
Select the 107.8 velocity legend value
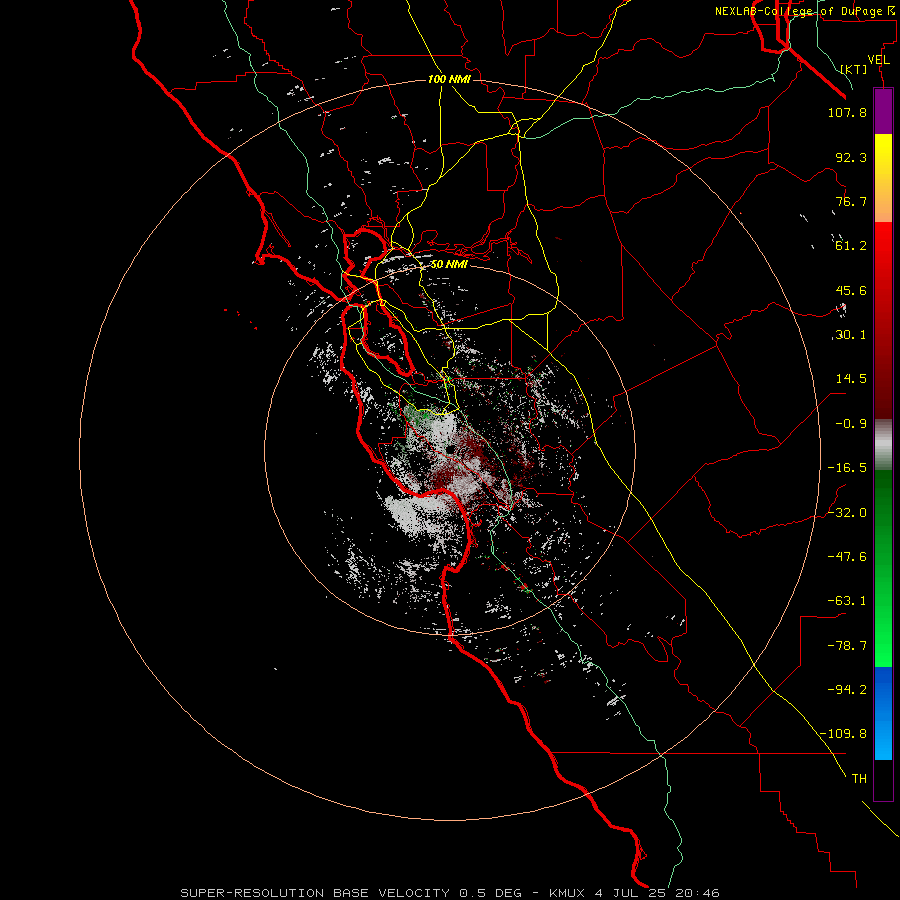[847, 112]
